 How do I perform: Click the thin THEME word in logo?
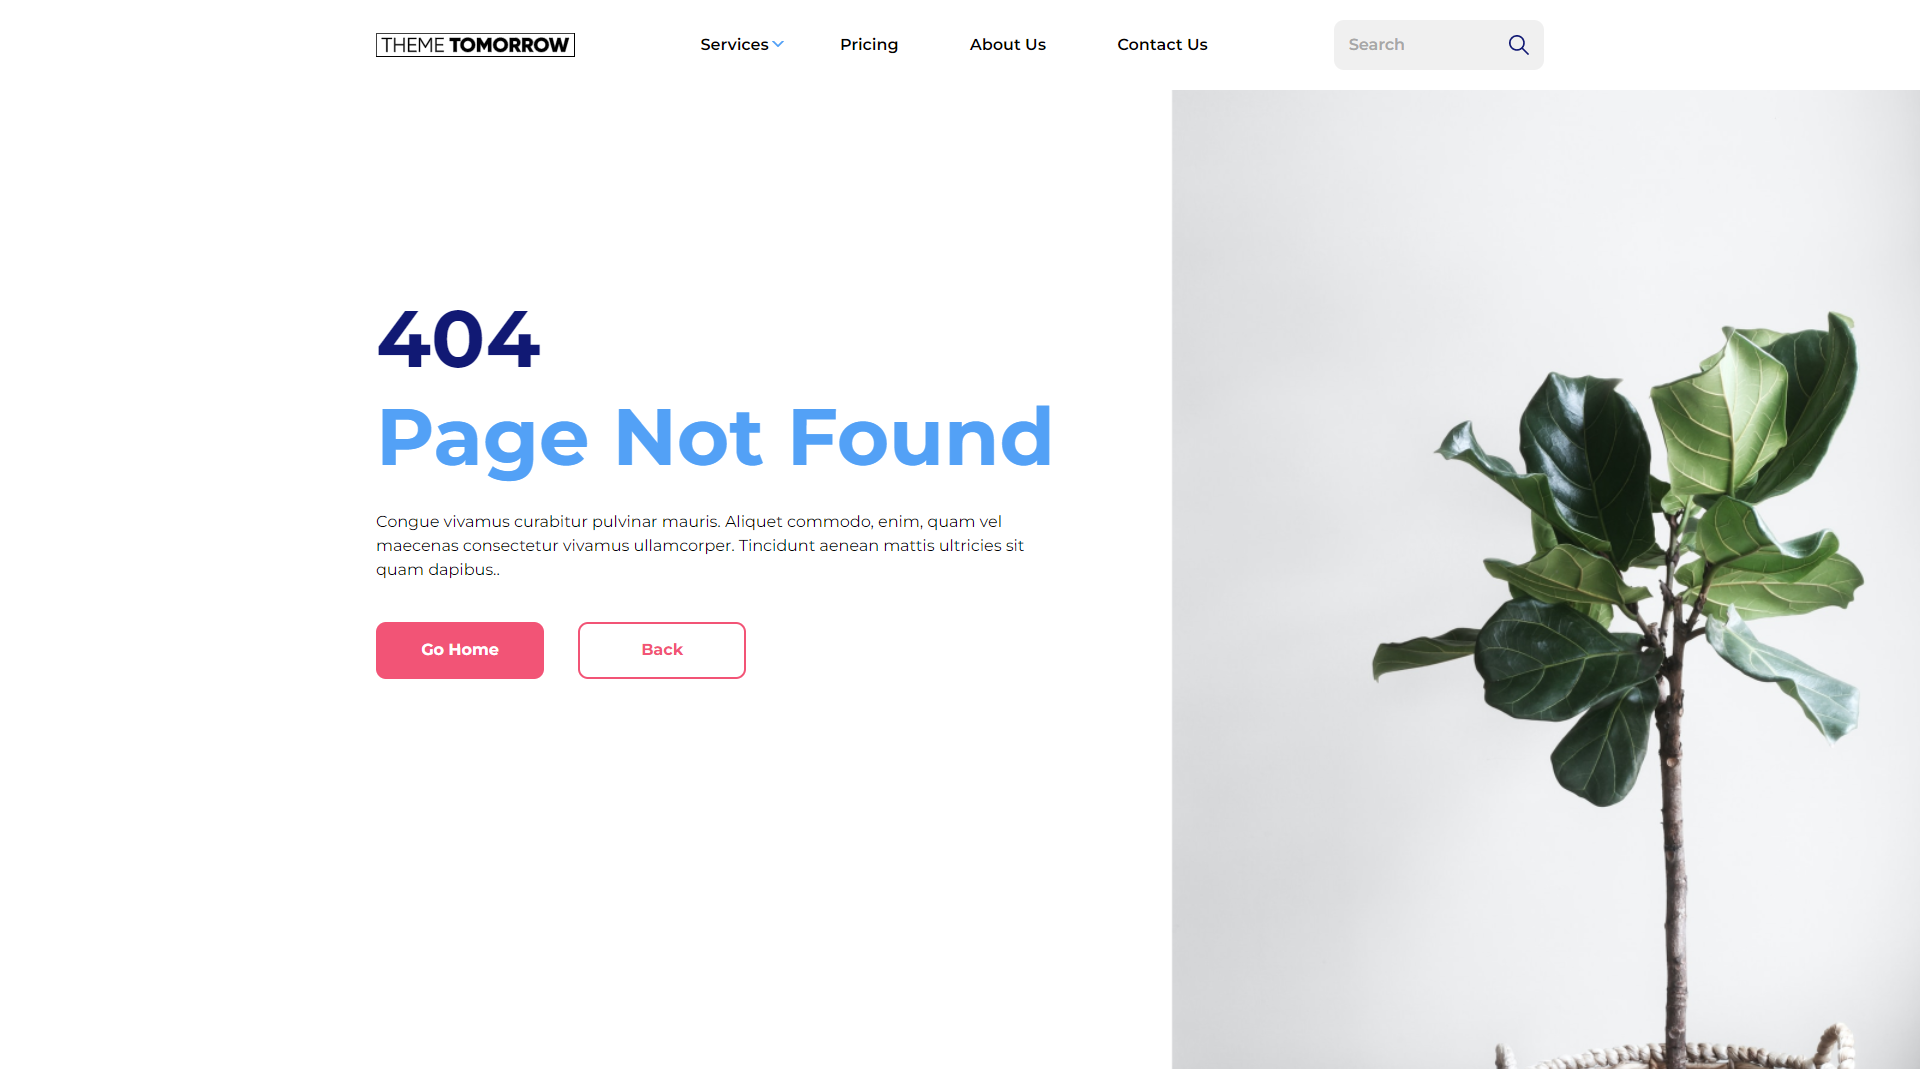click(413, 45)
